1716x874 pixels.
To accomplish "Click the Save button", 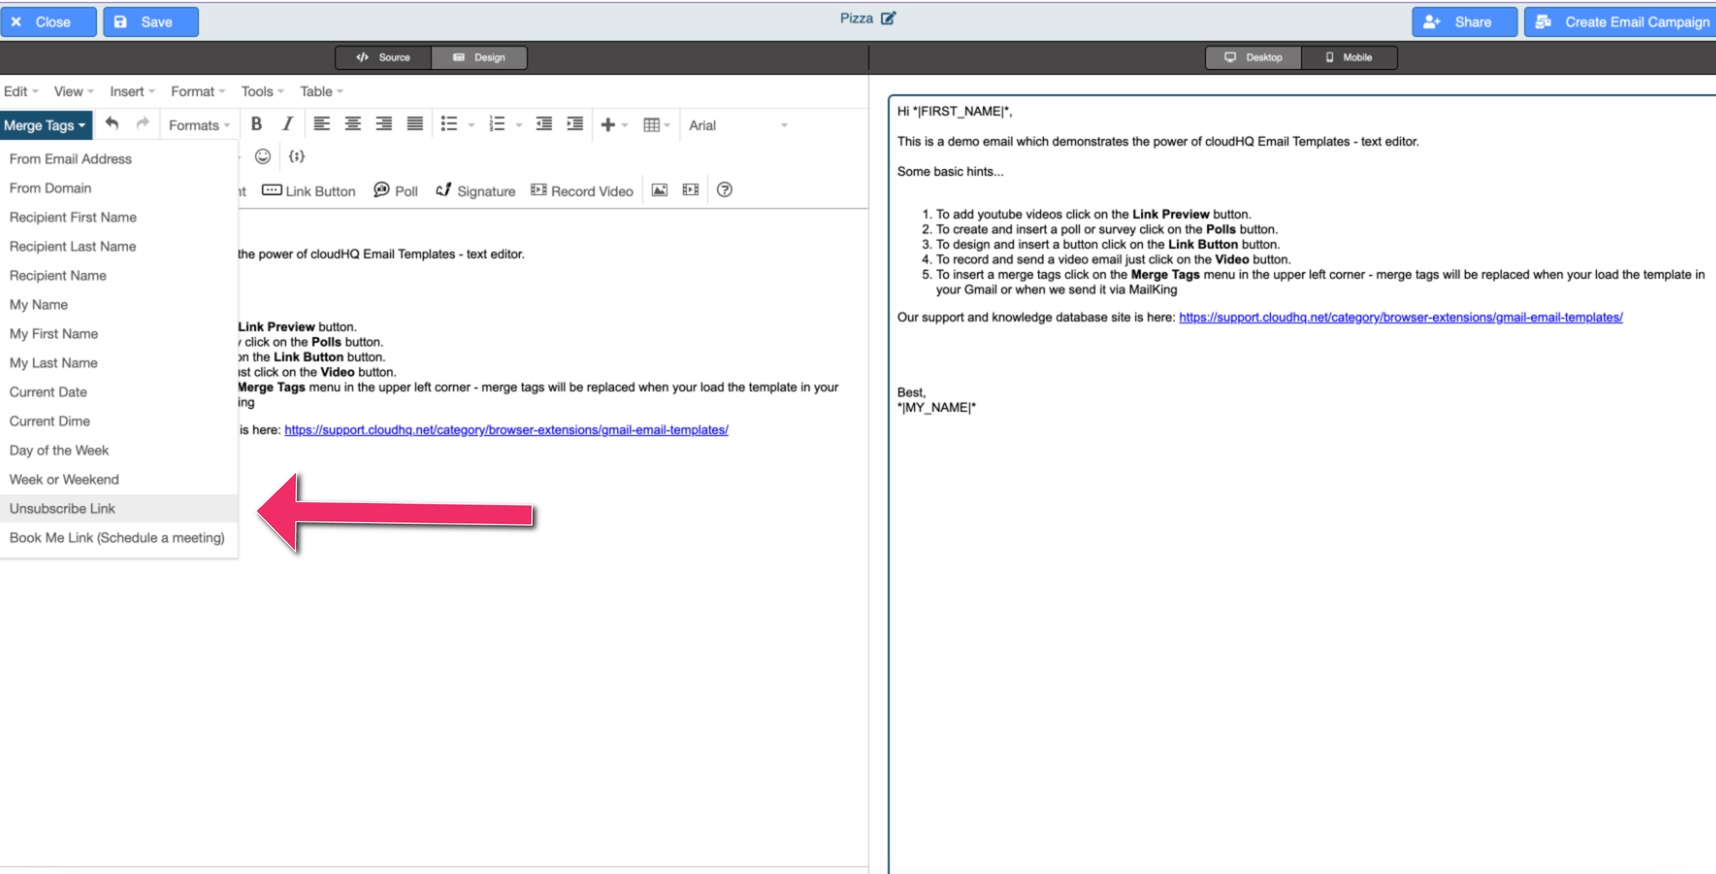I will 151,21.
